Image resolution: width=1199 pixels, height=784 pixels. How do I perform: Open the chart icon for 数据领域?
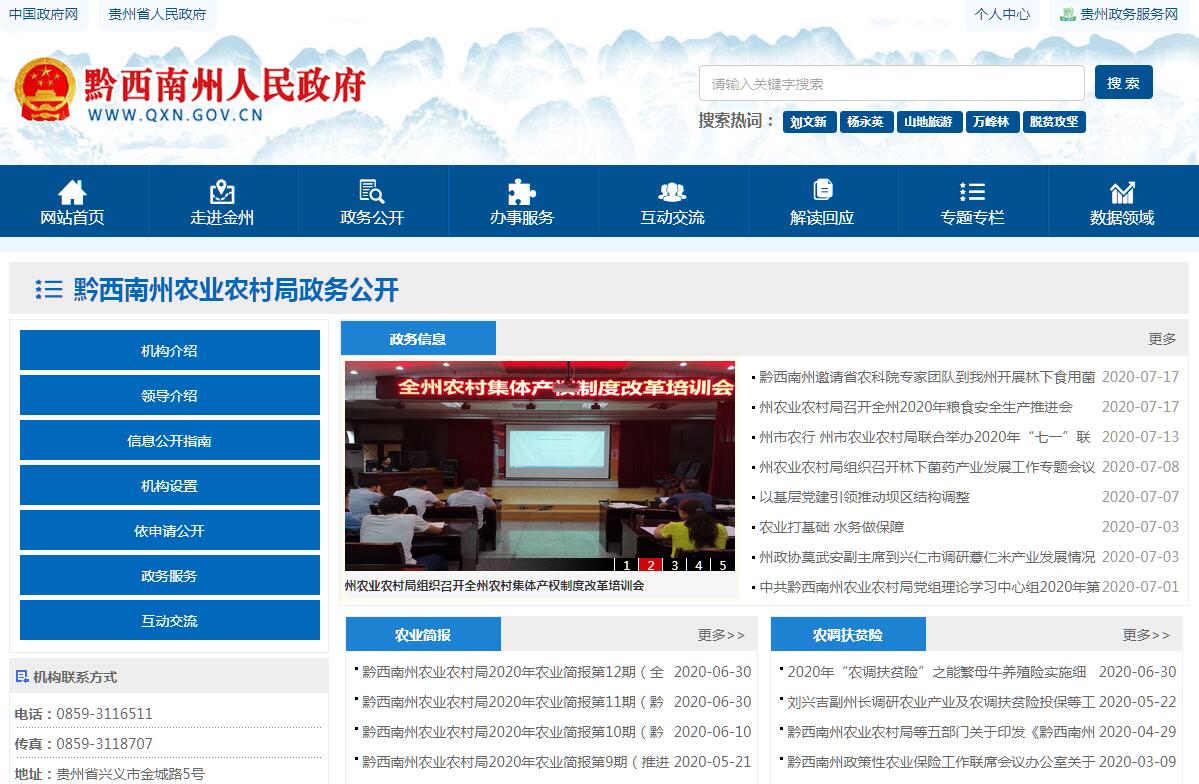(1122, 192)
